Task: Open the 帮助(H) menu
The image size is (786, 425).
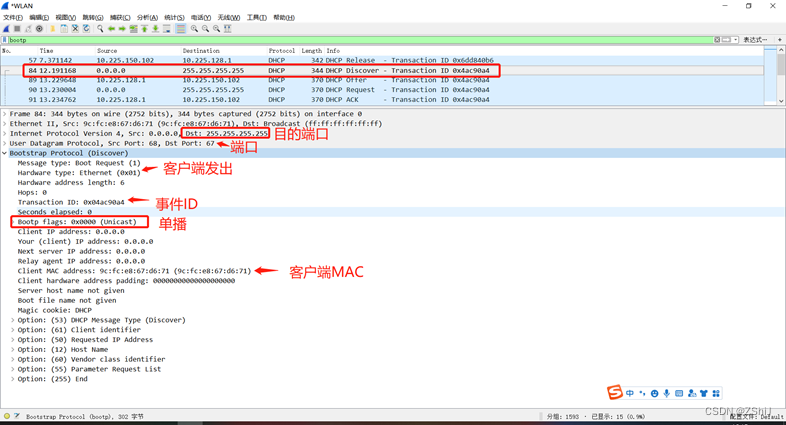Action: coord(284,18)
